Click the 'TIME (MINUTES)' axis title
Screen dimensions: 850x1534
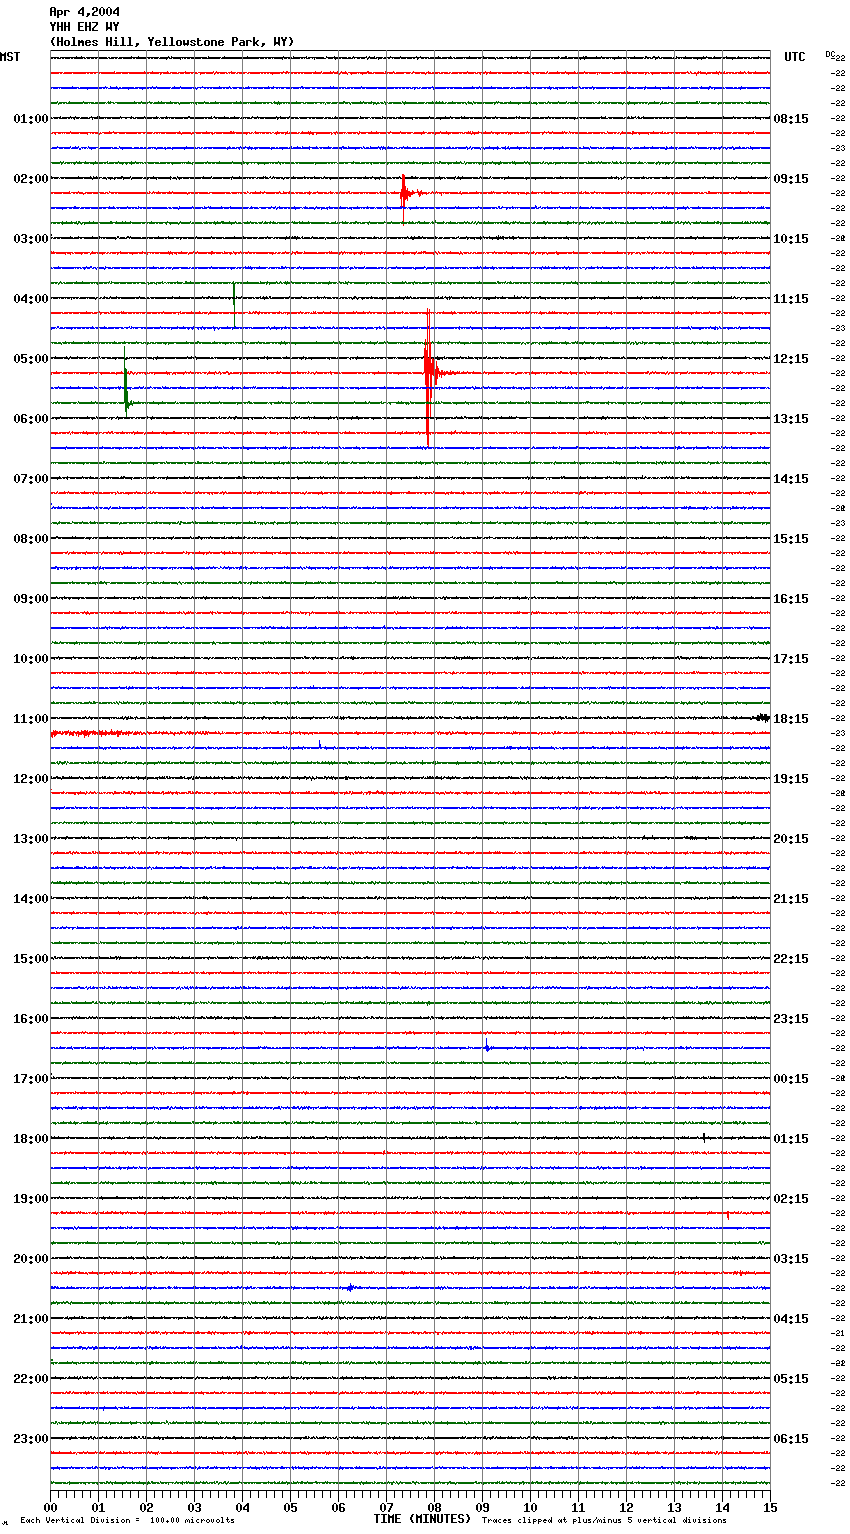(x=422, y=1519)
